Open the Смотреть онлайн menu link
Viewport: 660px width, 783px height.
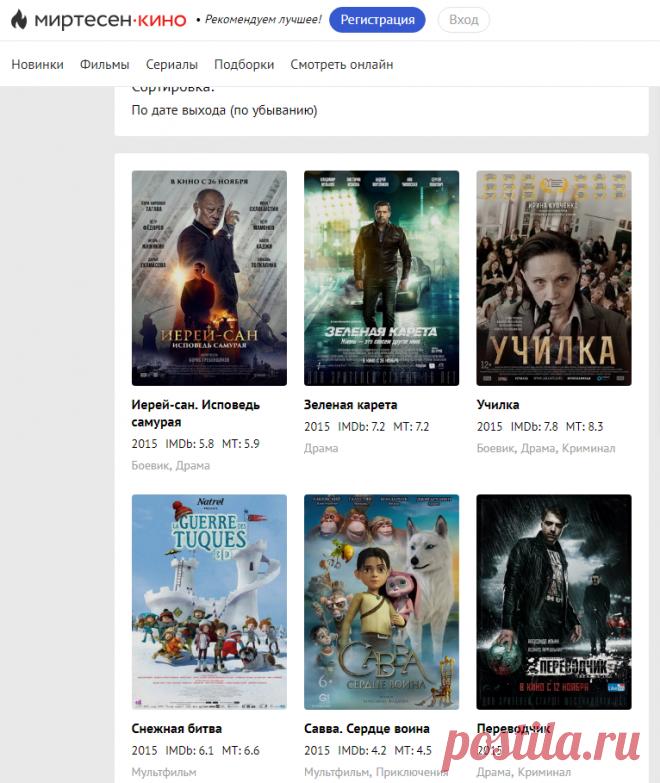click(341, 65)
